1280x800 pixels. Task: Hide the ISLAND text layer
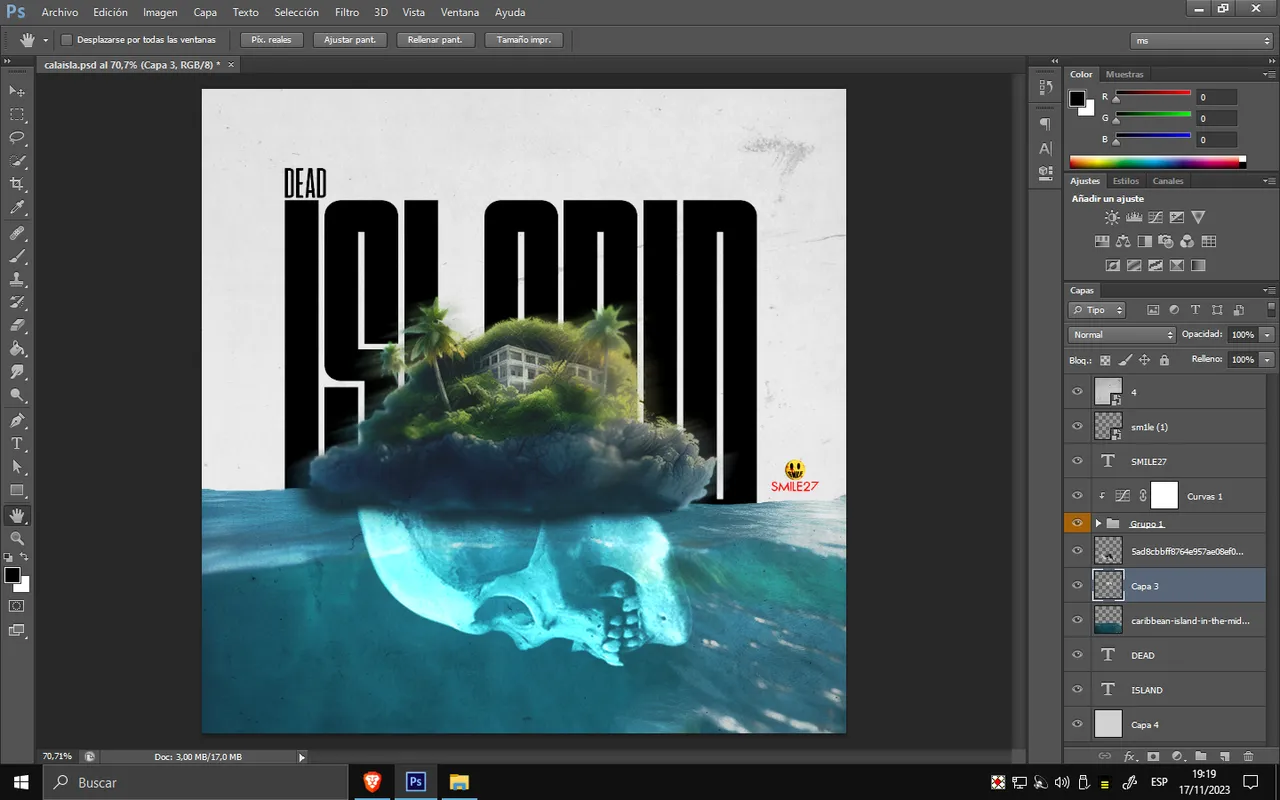[1077, 689]
